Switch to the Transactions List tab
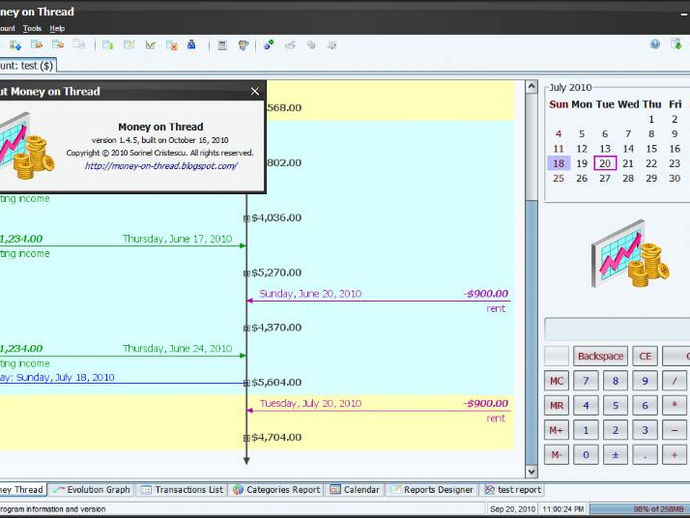Image resolution: width=690 pixels, height=518 pixels. point(183,489)
